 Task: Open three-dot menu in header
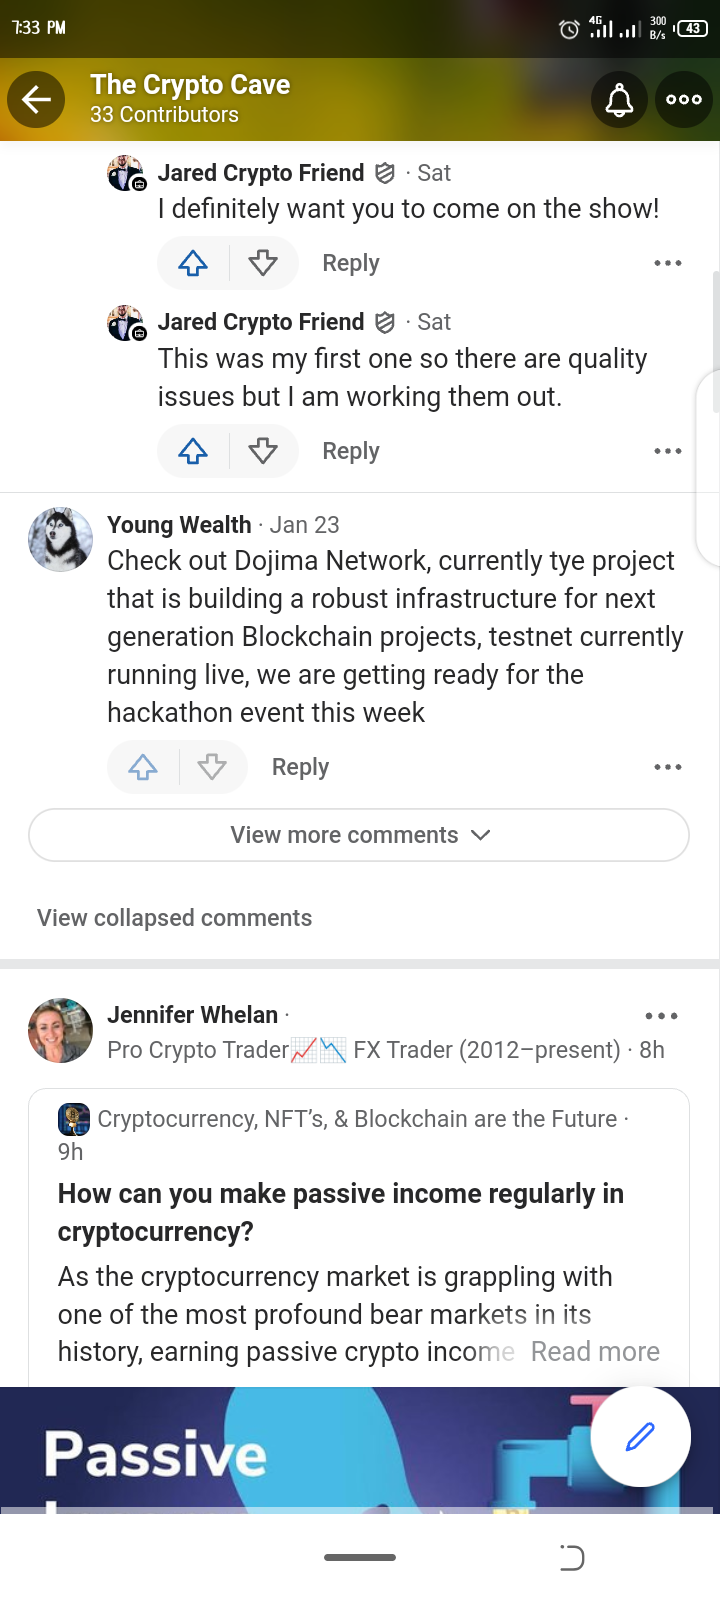click(x=684, y=99)
